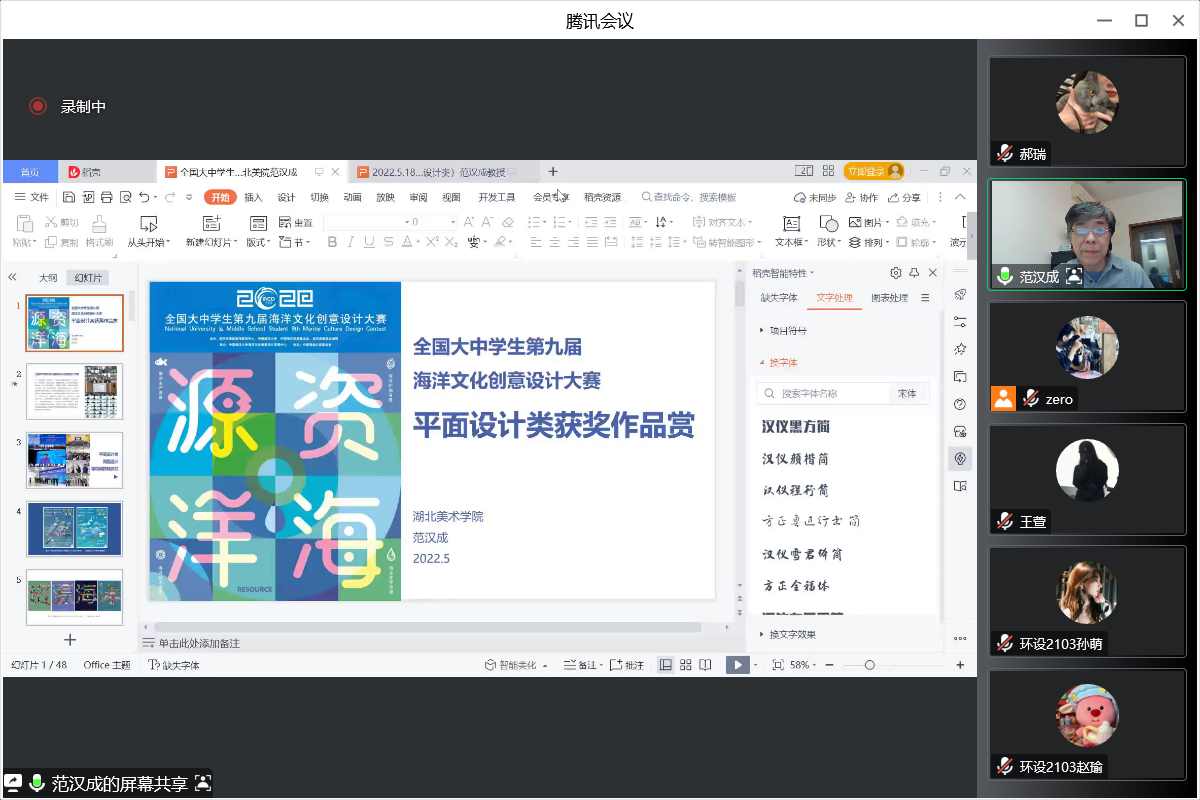Select slide 3 thumbnail
The image size is (1200, 800).
[75, 460]
